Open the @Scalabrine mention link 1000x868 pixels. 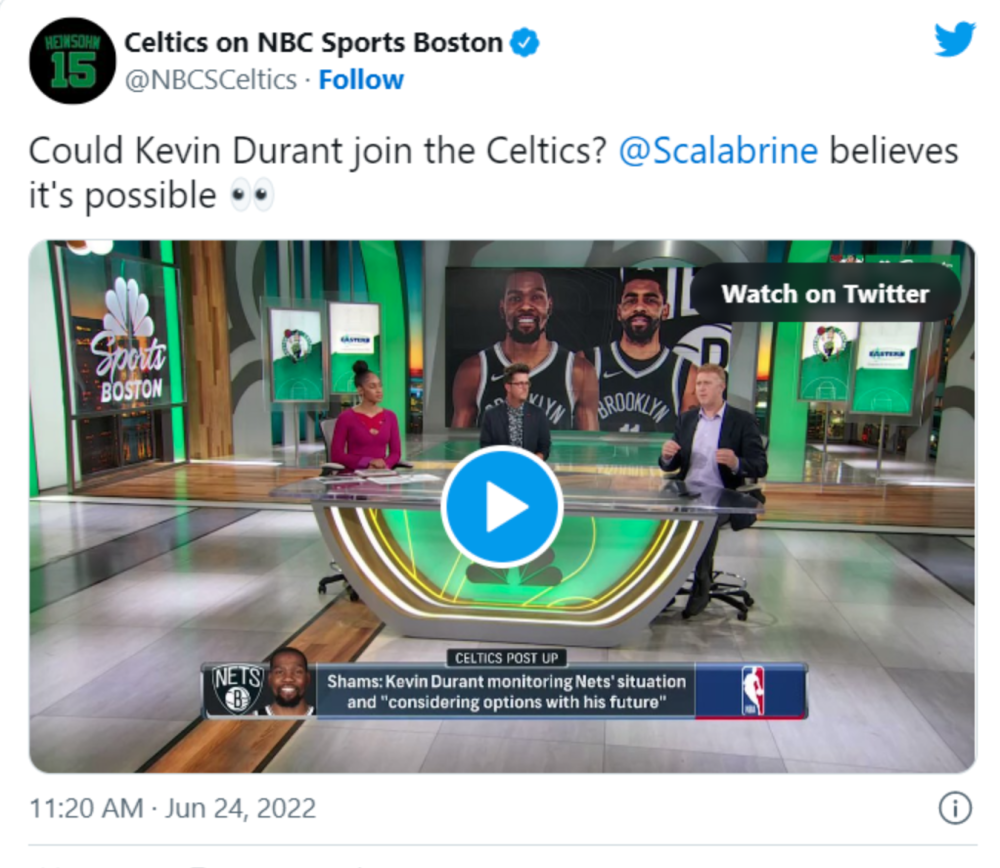click(x=719, y=151)
